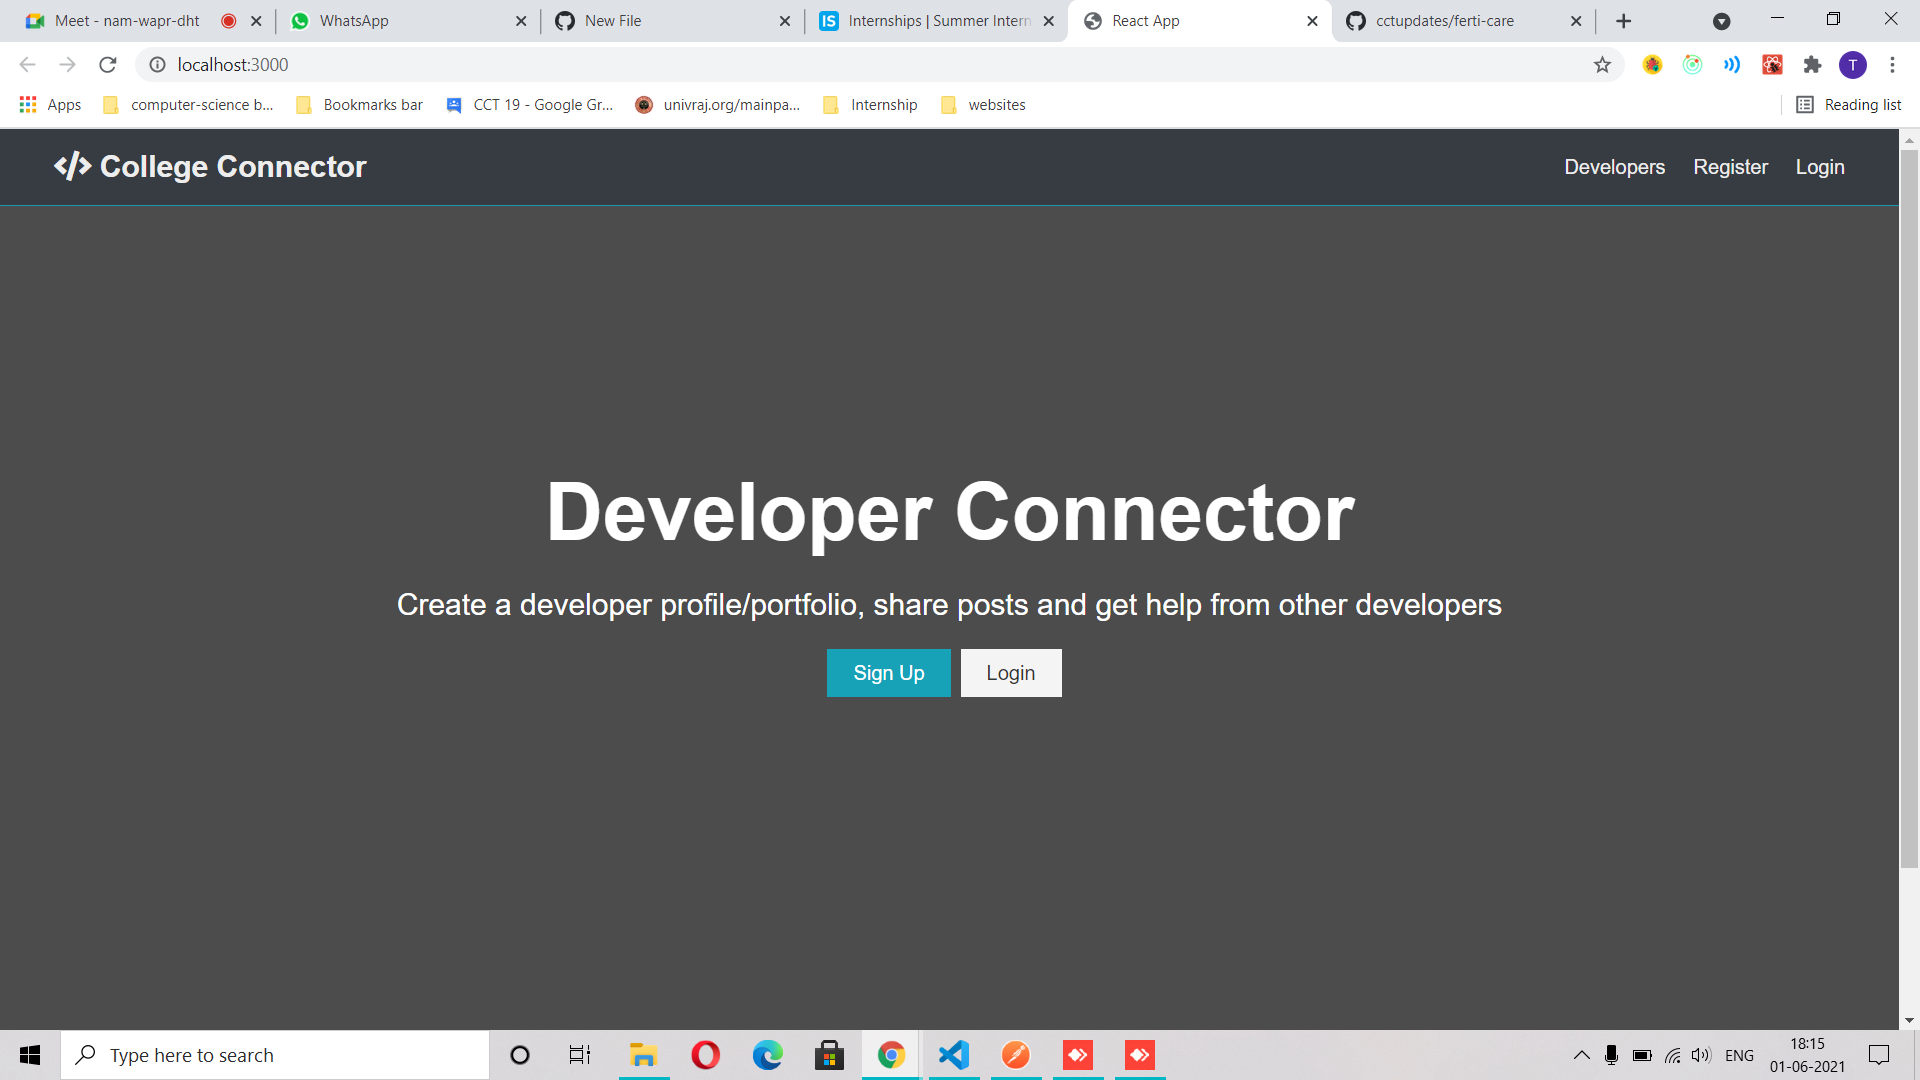Viewport: 1920px width, 1080px height.
Task: Select Developers in the navigation bar
Action: tap(1614, 167)
